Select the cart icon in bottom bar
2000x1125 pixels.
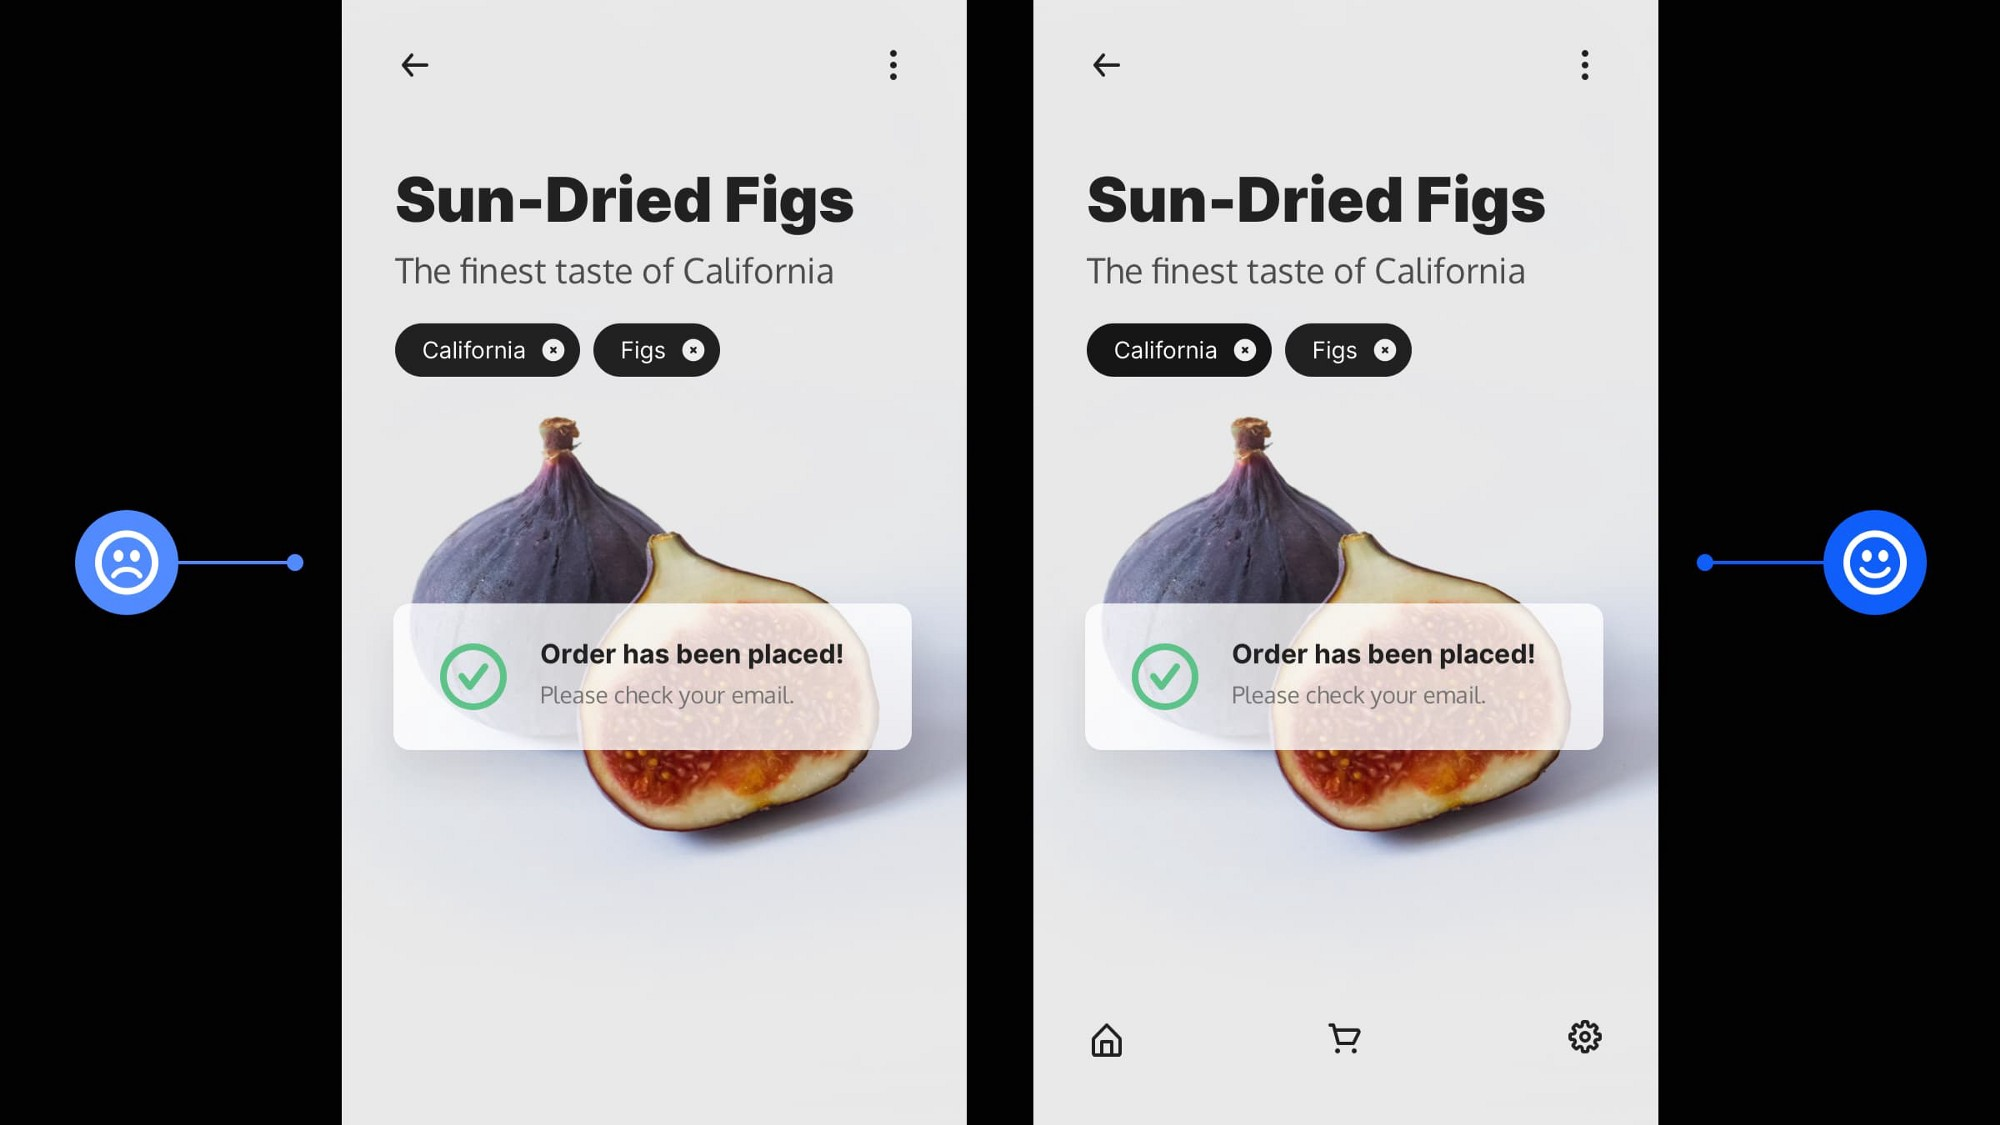pos(1343,1038)
